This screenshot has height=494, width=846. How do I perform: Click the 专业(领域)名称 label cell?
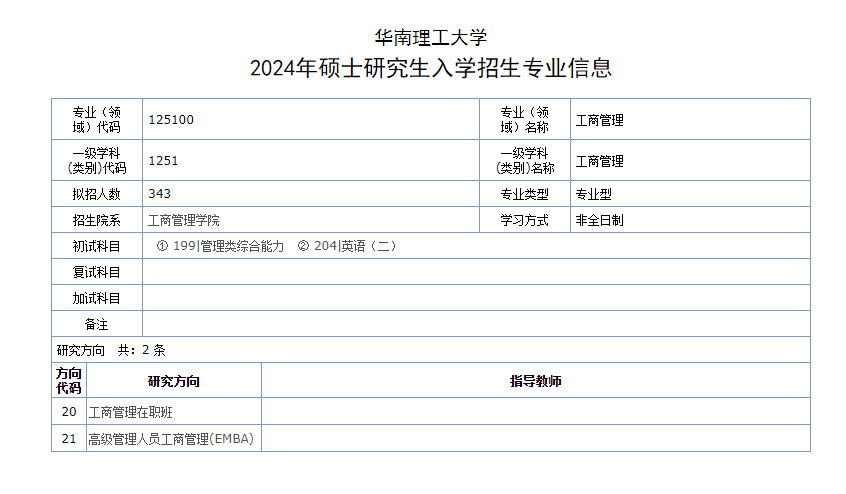click(x=525, y=119)
